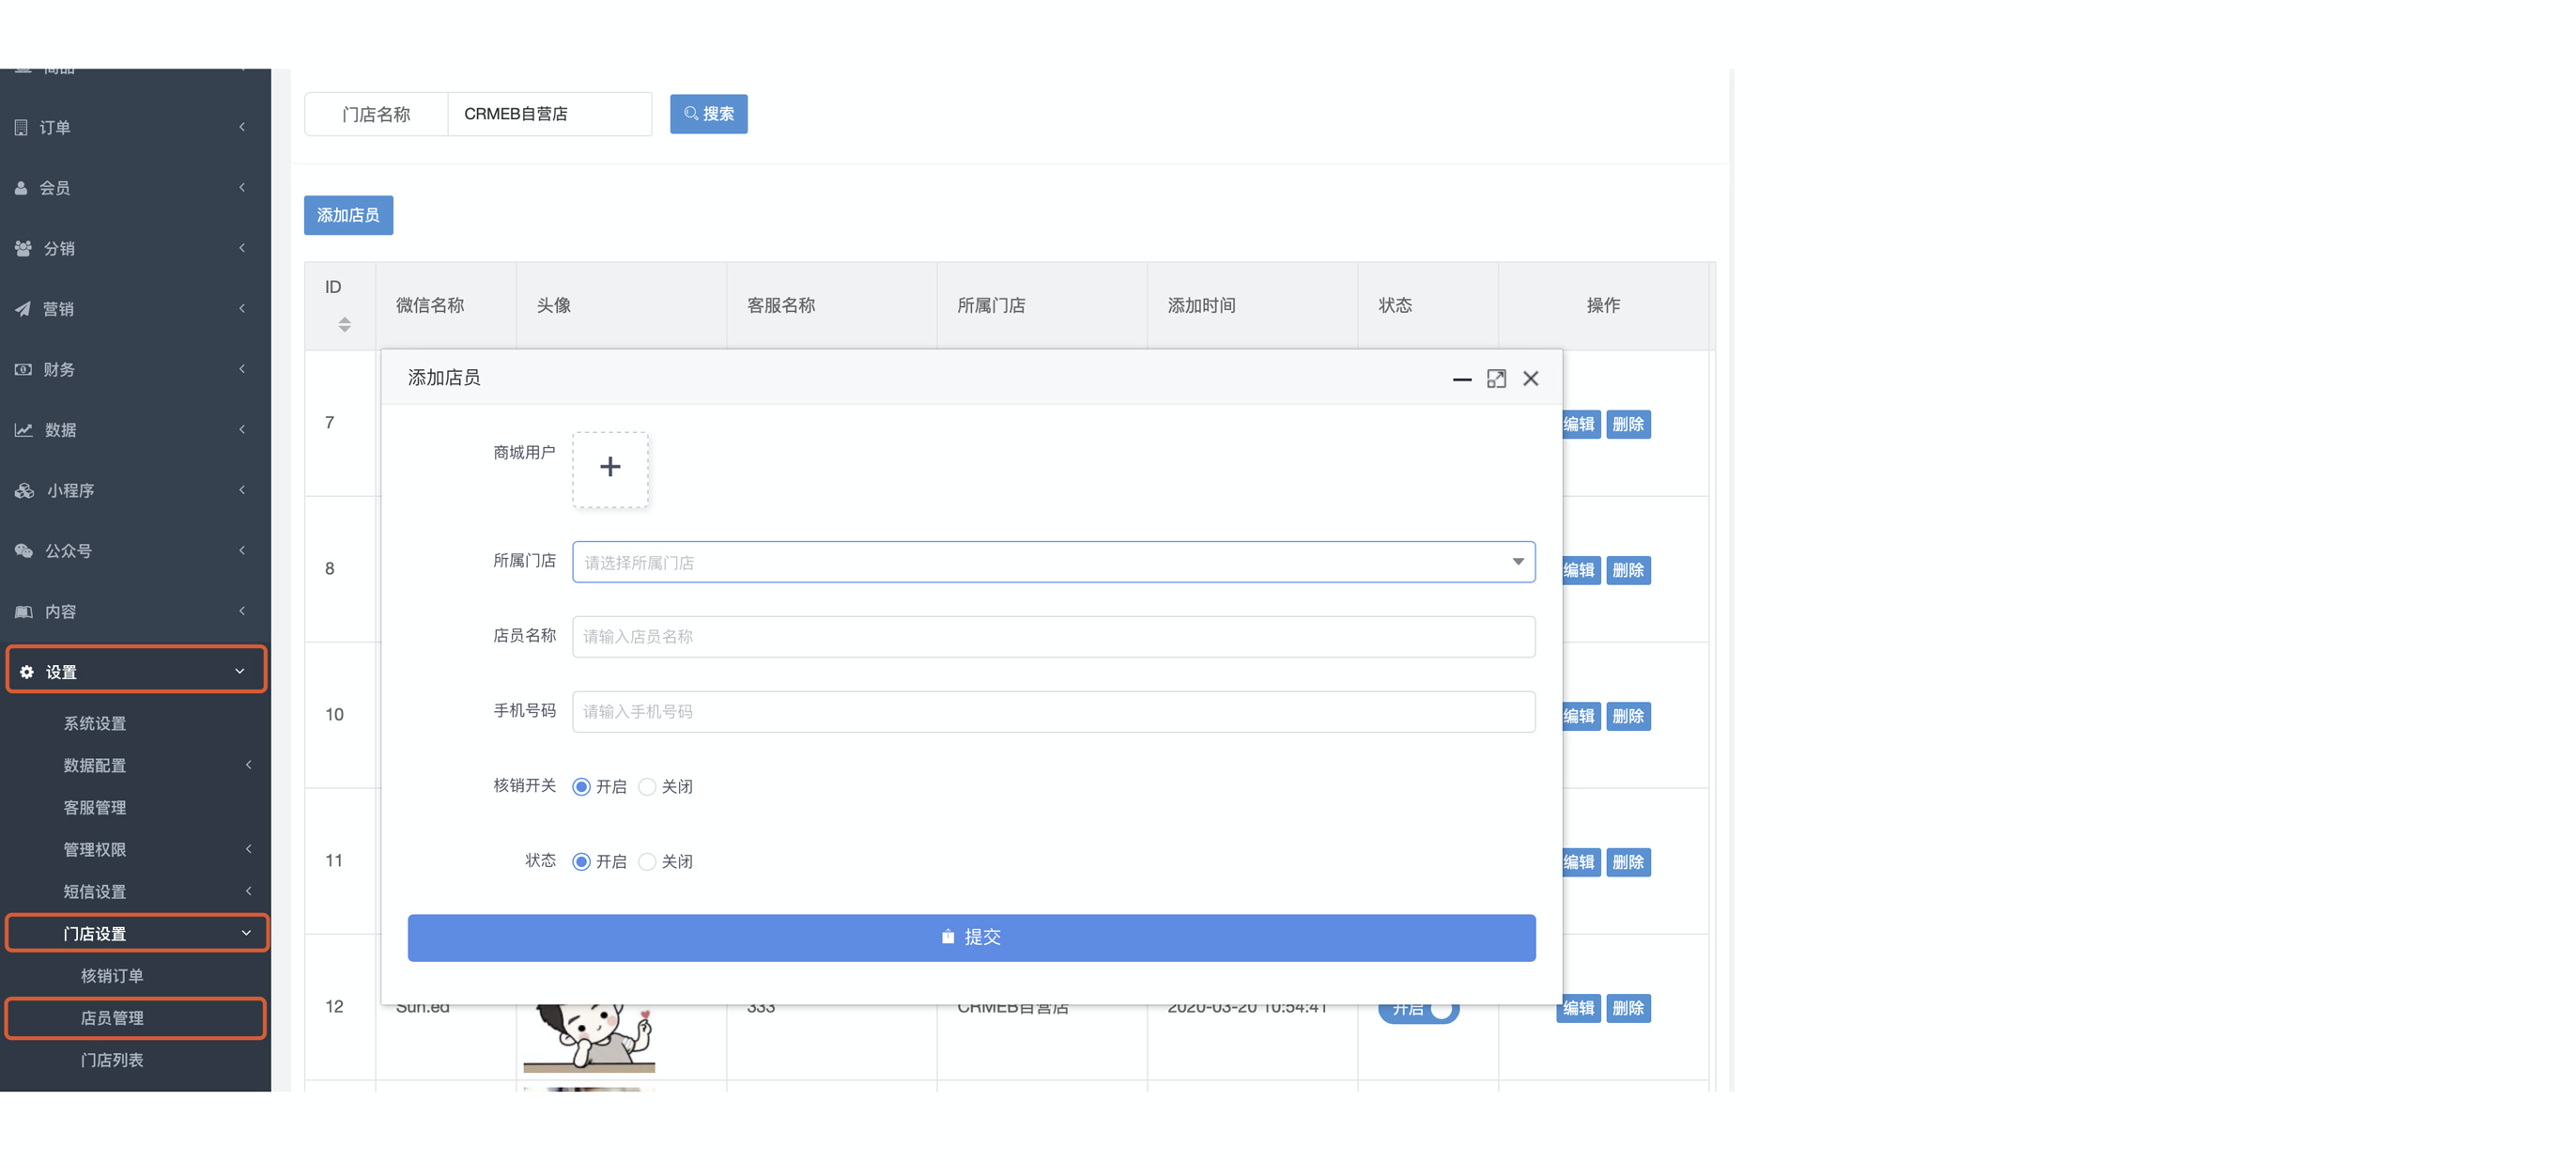2576x1162 pixels.
Task: Open 店员管理 in the sidebar
Action: [x=112, y=1017]
